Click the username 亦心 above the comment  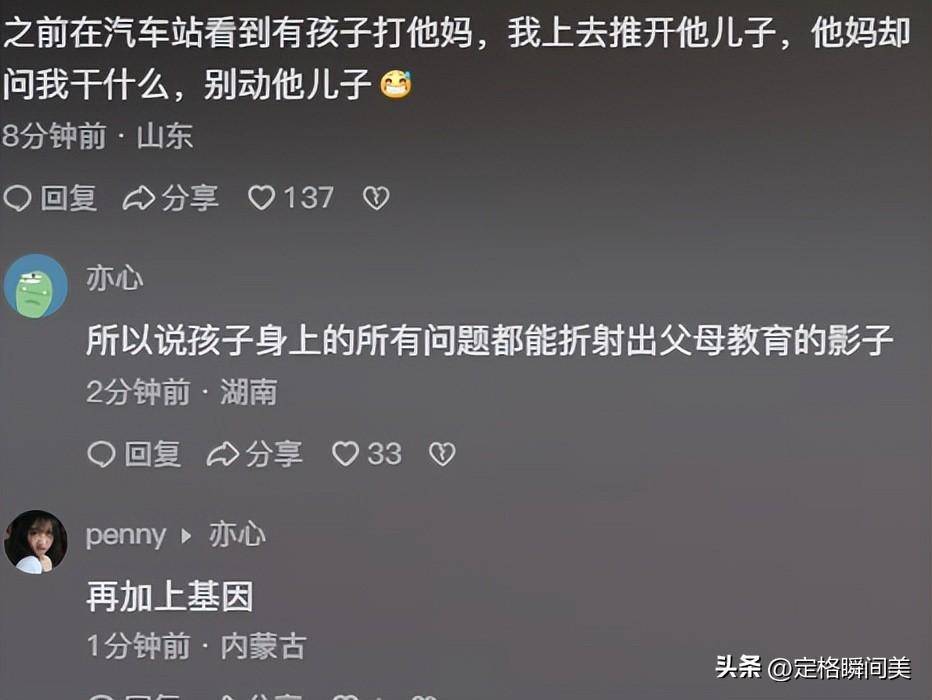point(115,279)
